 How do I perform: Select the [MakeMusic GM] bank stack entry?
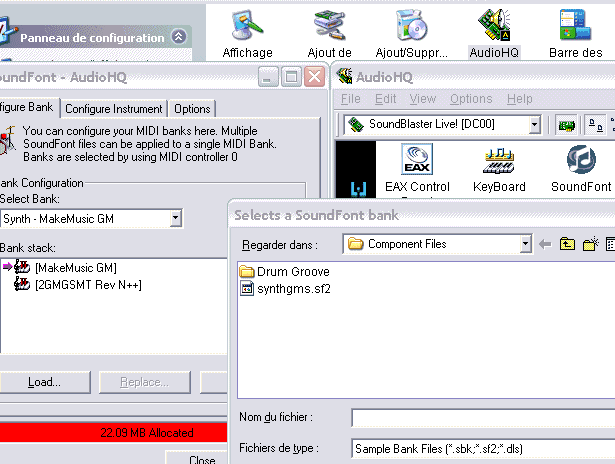tap(76, 268)
